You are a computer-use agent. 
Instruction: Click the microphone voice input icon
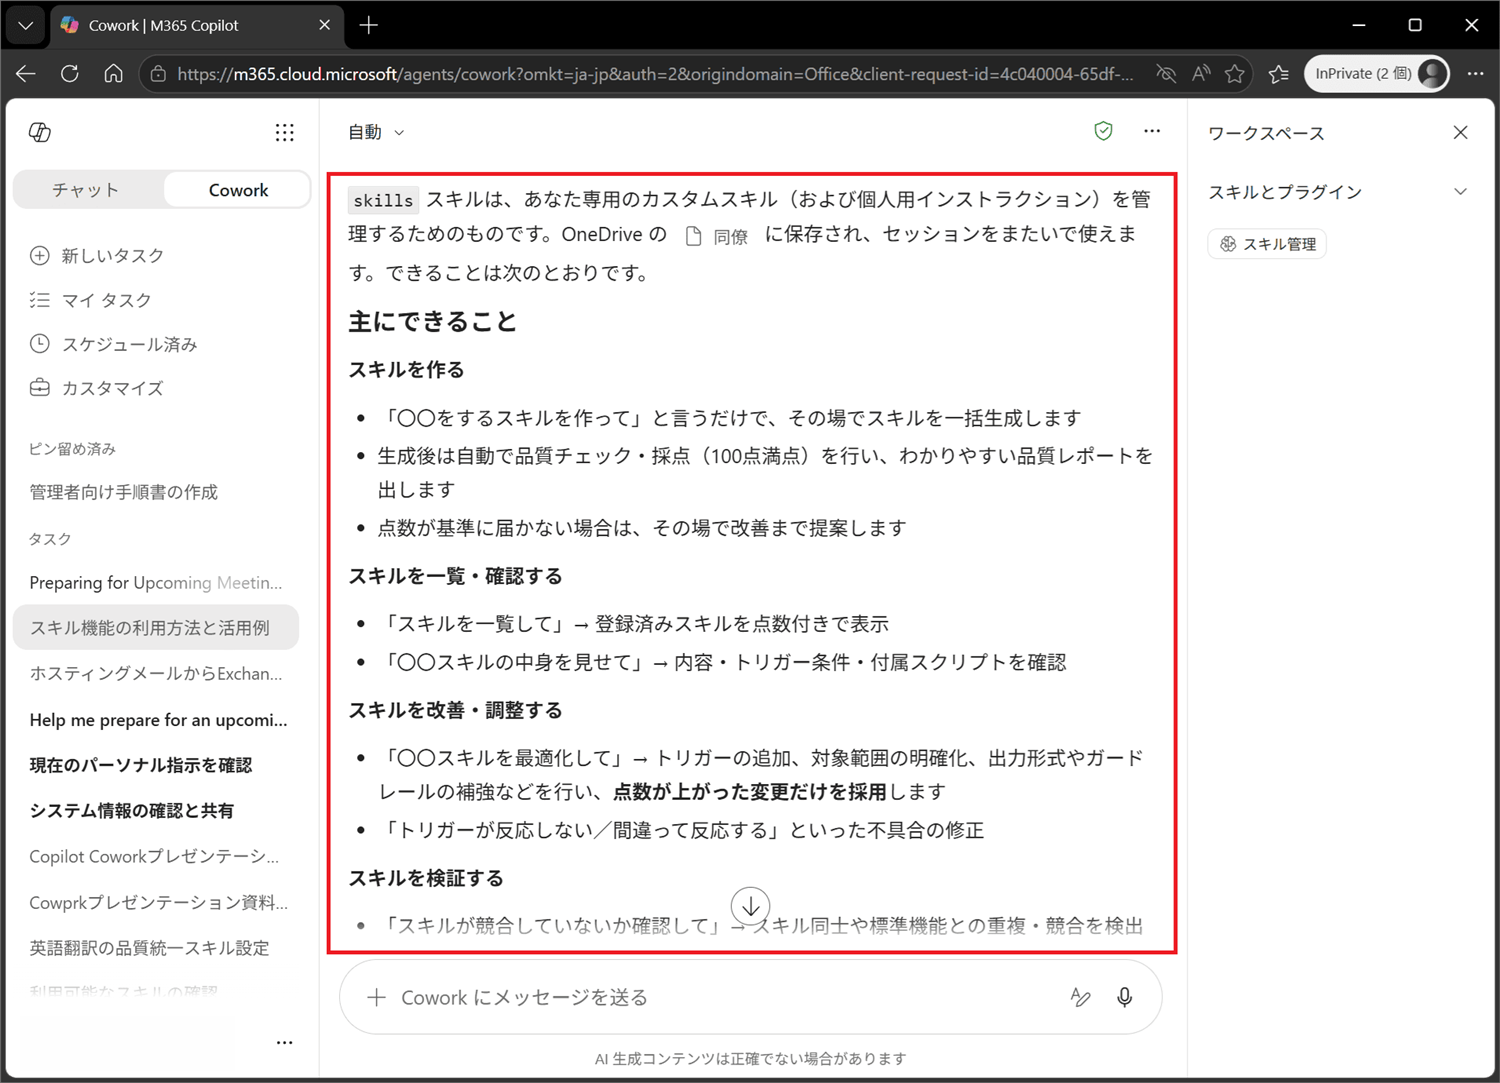(1125, 997)
